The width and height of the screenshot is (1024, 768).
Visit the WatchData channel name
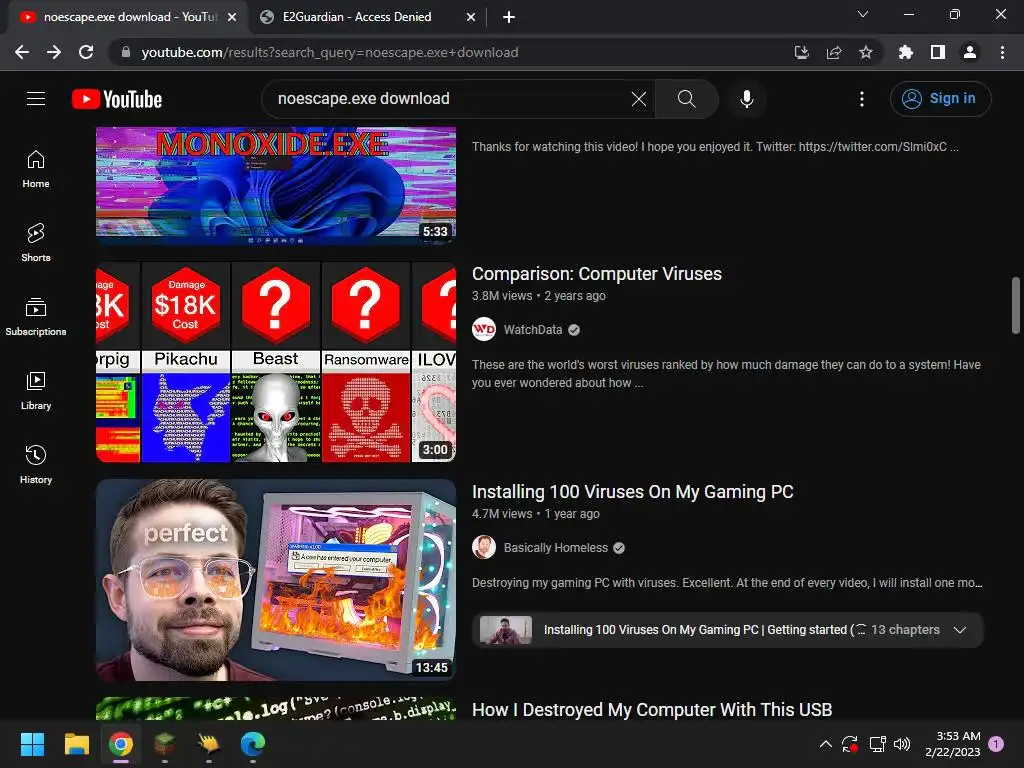point(533,330)
